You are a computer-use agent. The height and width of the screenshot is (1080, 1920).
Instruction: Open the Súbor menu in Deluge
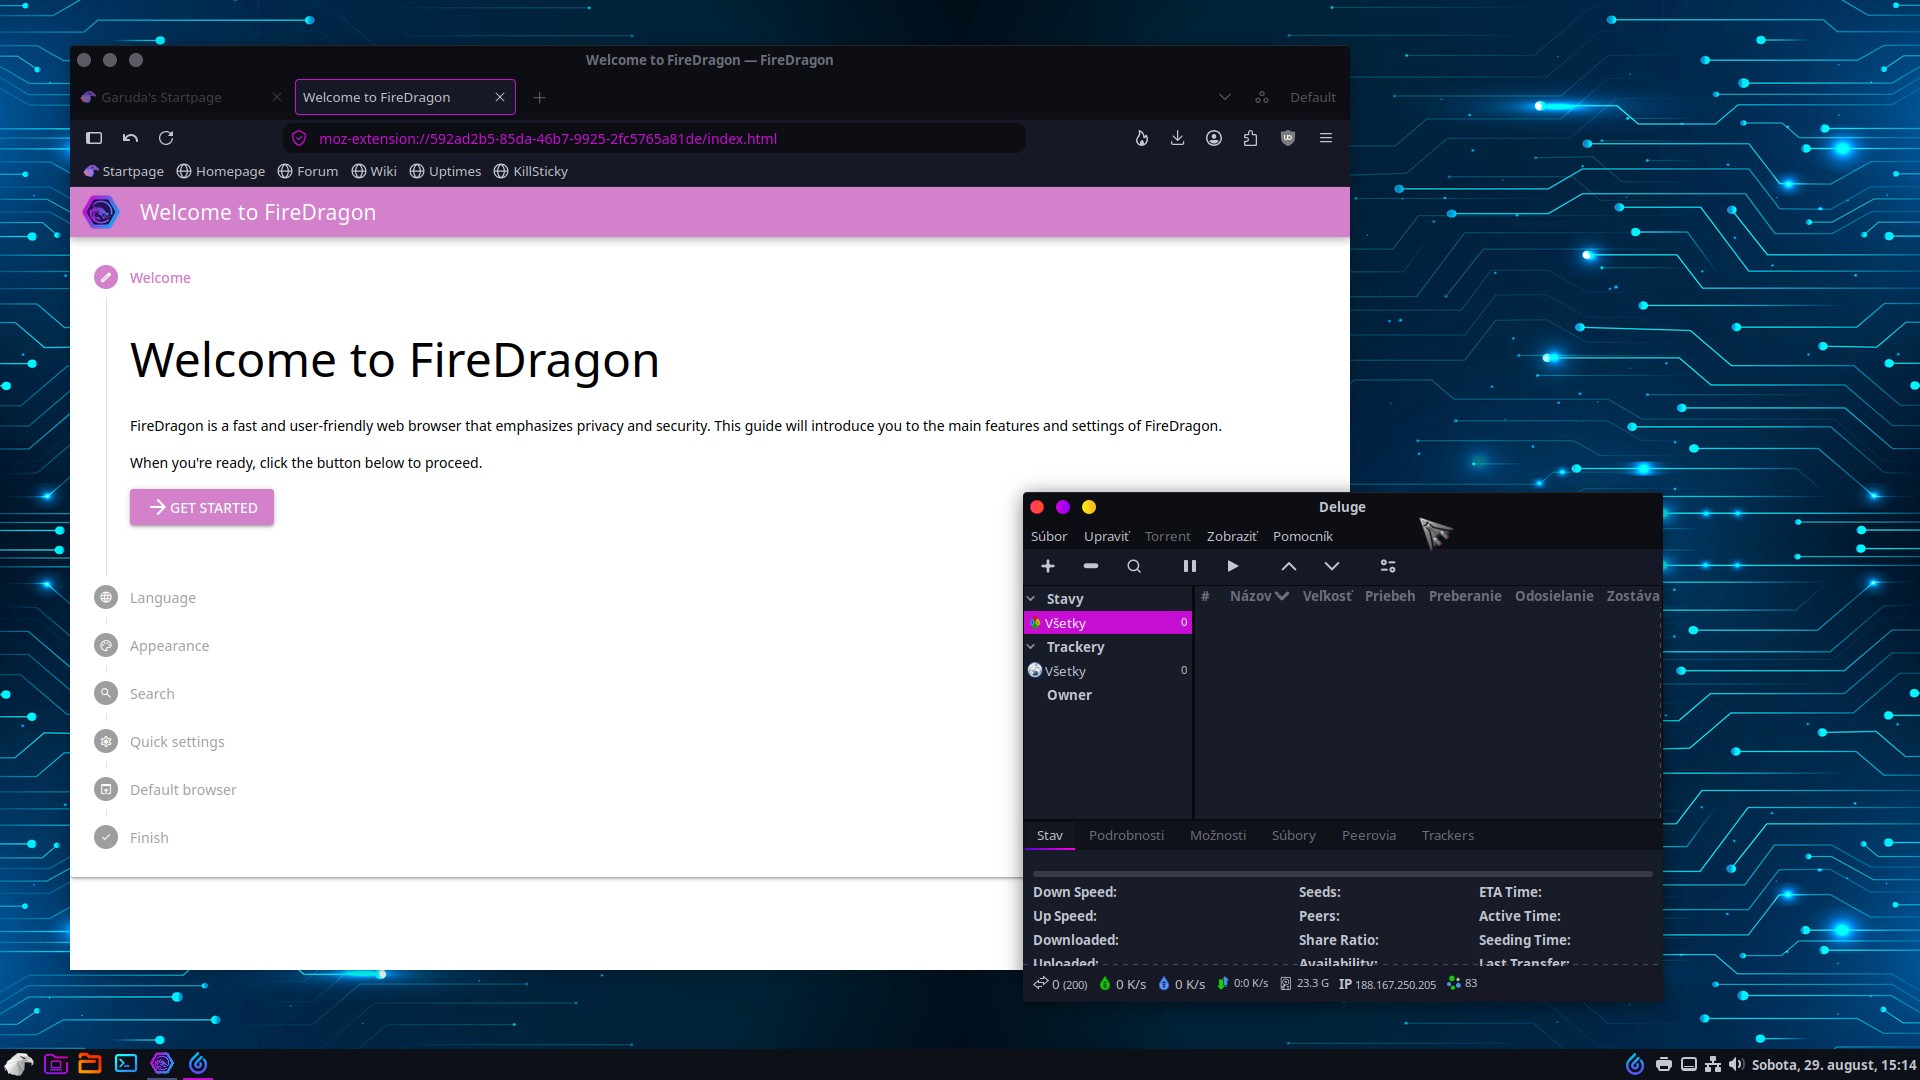pyautogui.click(x=1049, y=537)
